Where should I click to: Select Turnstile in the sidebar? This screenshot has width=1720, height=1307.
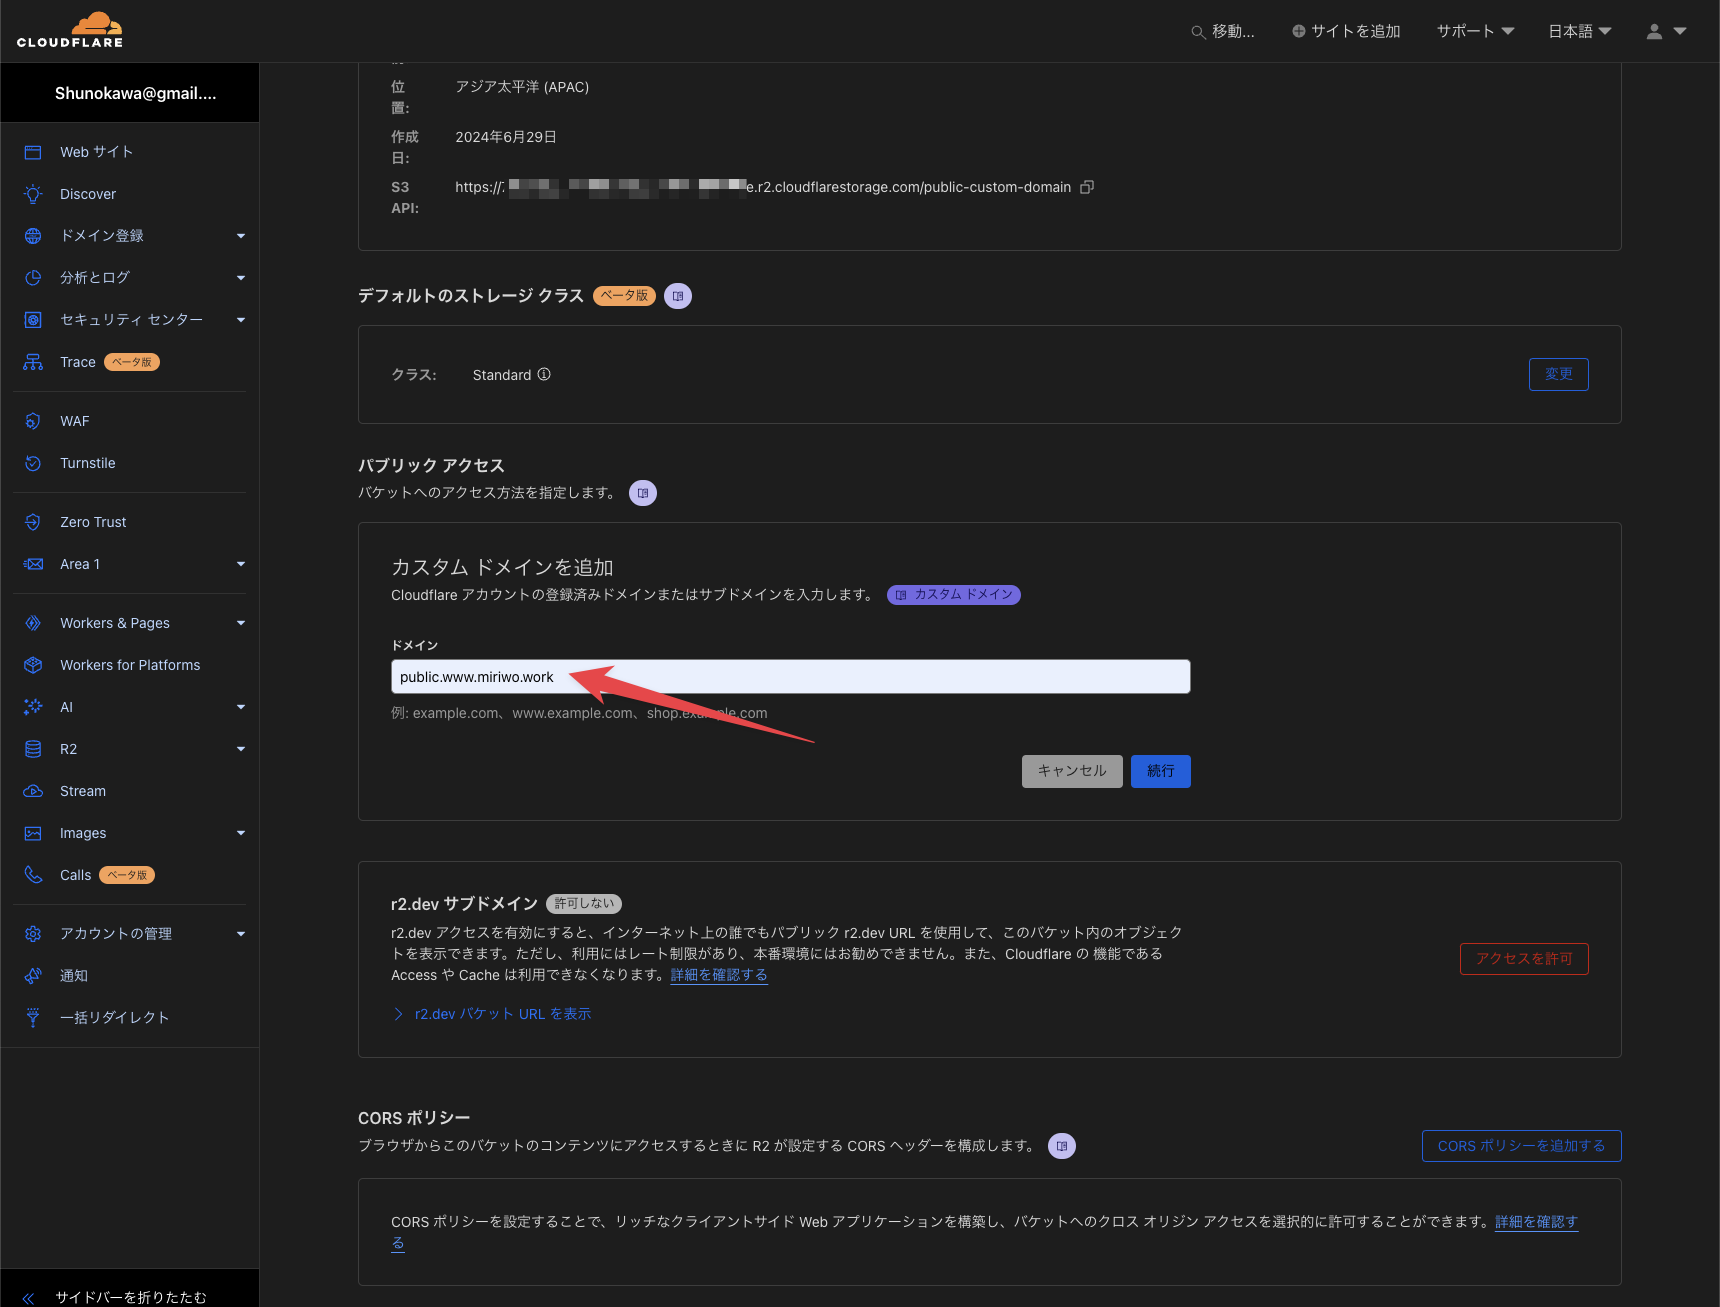(87, 462)
